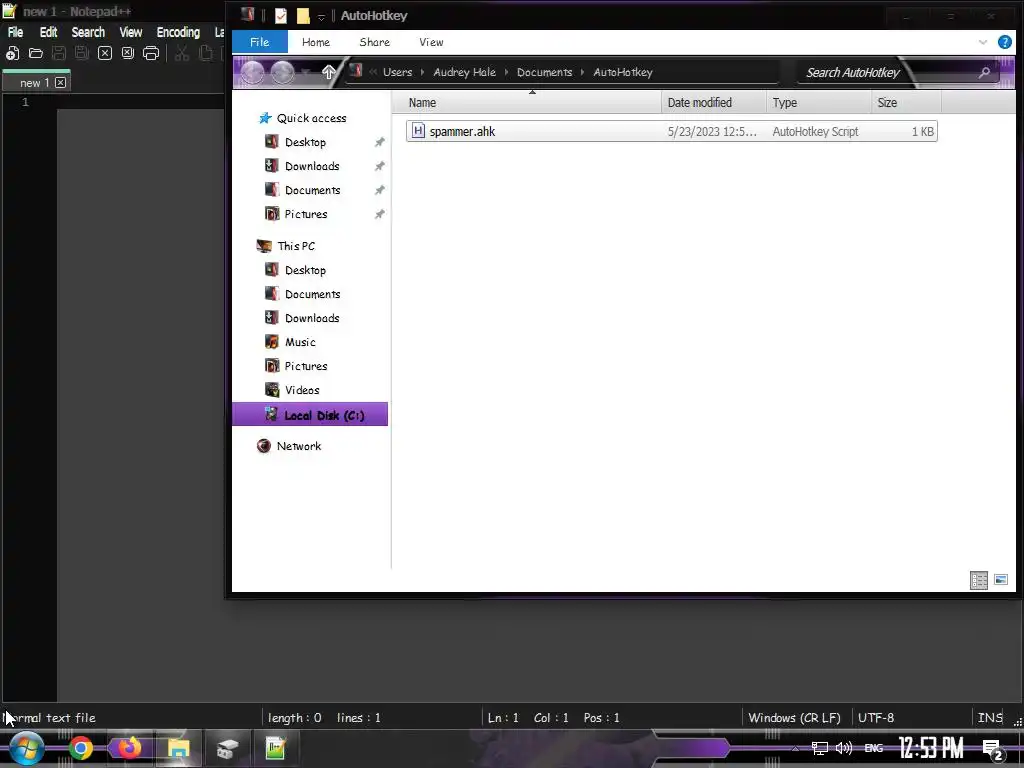Click New folder icon in quick access toolbar
The width and height of the screenshot is (1024, 768).
point(303,16)
